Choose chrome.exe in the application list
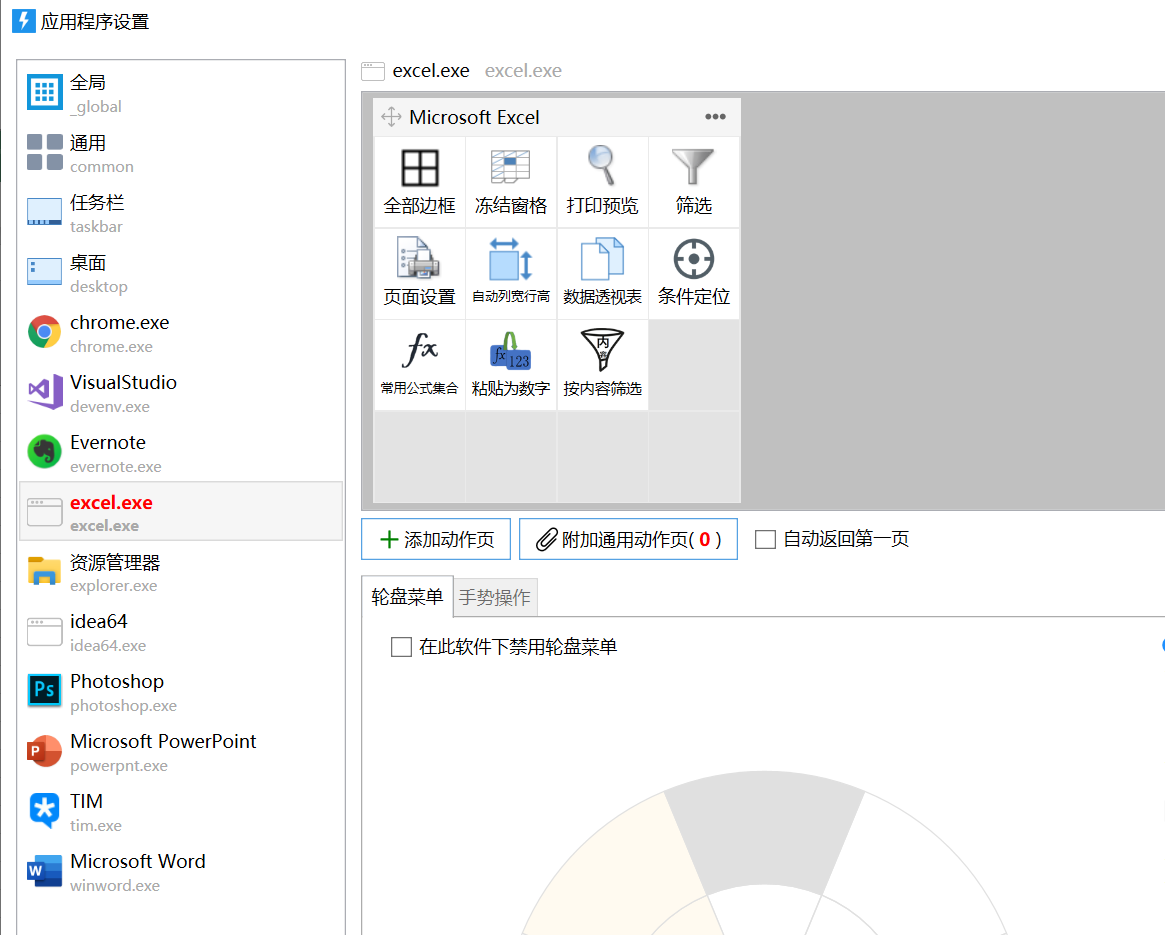Viewport: 1165px width, 935px height. (x=181, y=333)
